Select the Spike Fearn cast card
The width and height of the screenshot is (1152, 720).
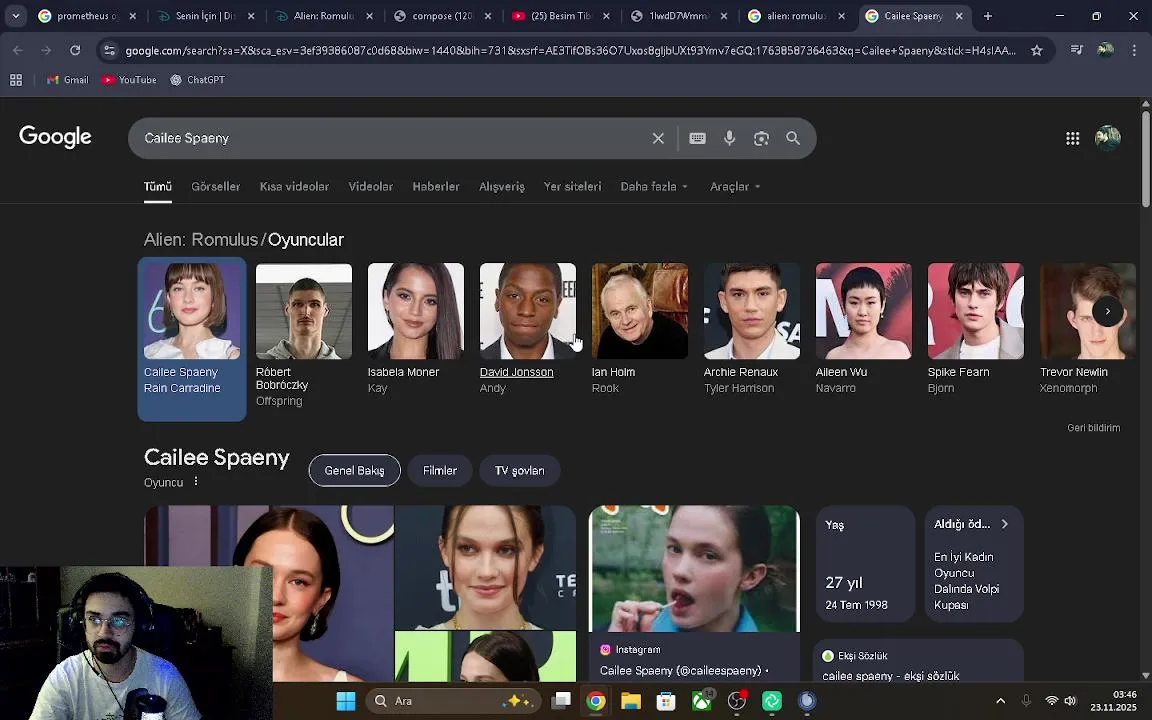(x=976, y=328)
